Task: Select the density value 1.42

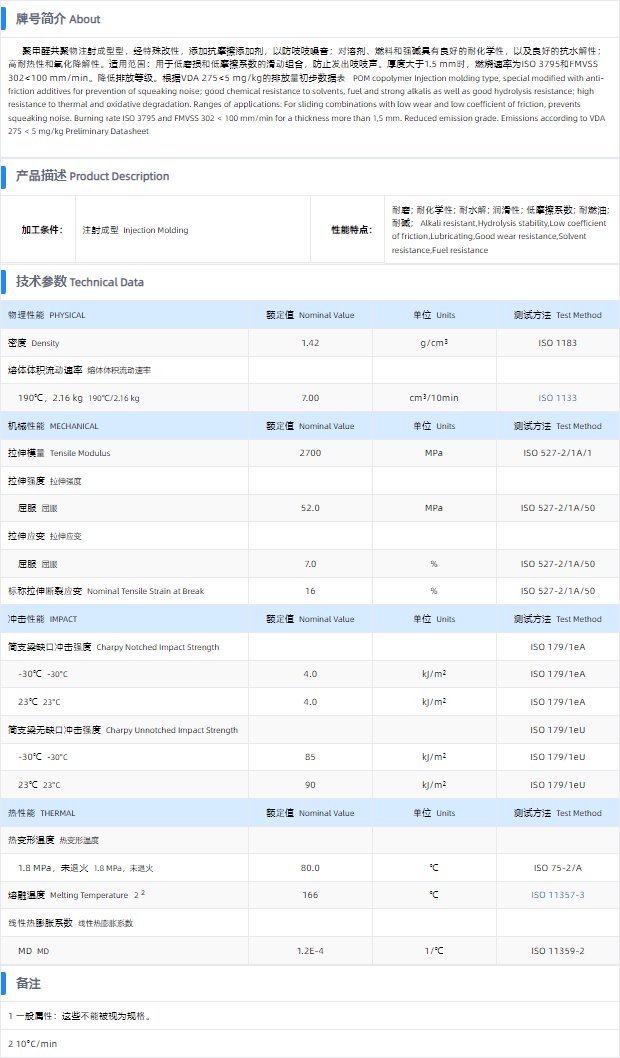Action: 310,343
